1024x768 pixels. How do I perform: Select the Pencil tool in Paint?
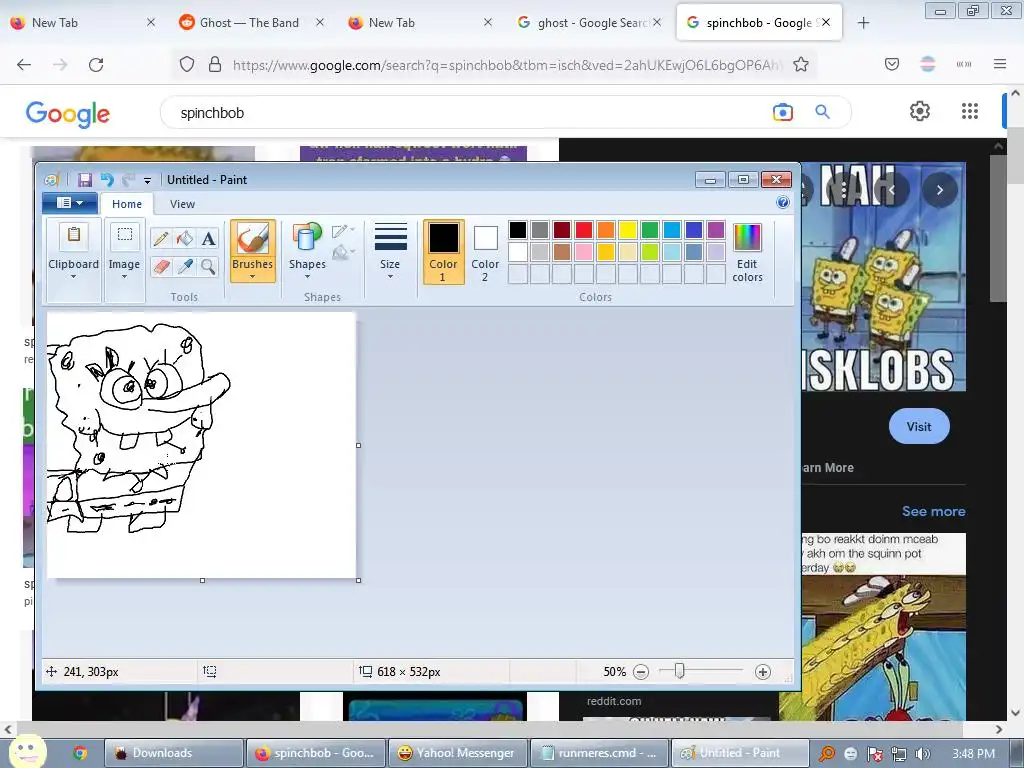tap(161, 238)
